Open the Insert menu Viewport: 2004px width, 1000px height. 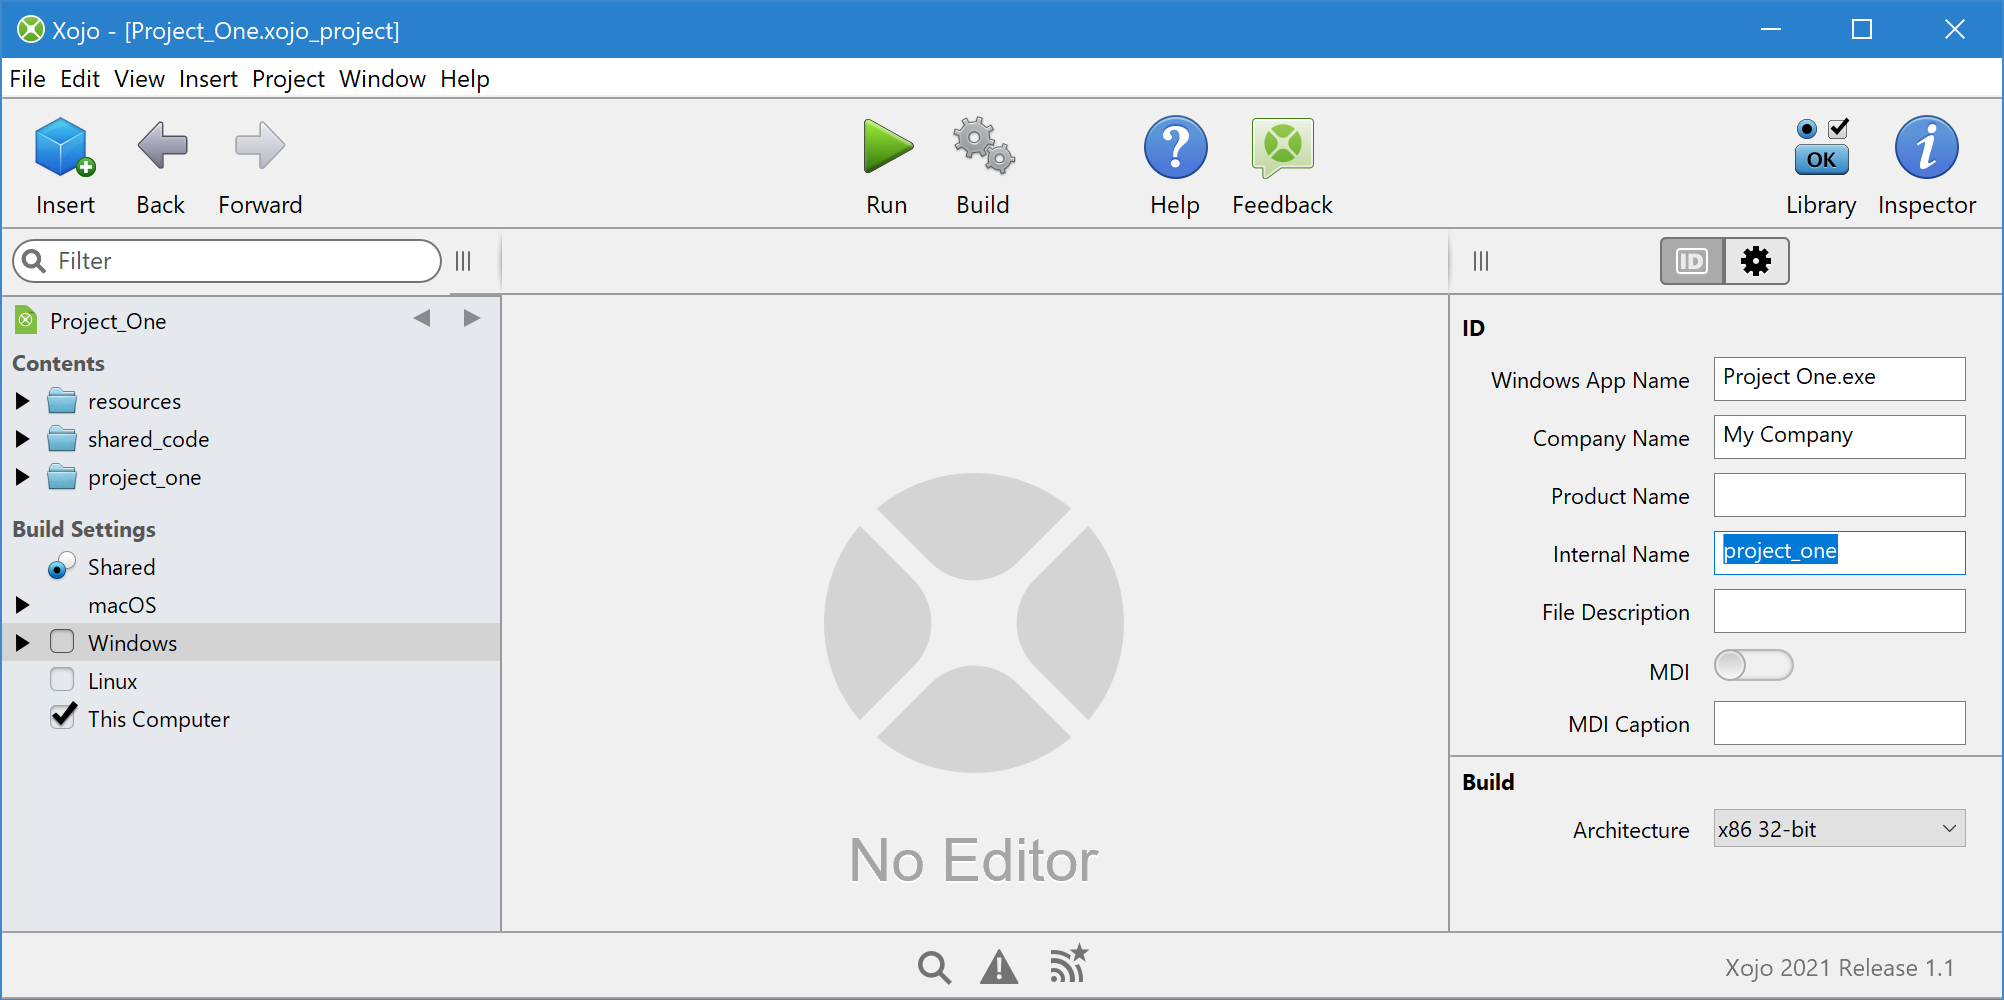point(208,79)
